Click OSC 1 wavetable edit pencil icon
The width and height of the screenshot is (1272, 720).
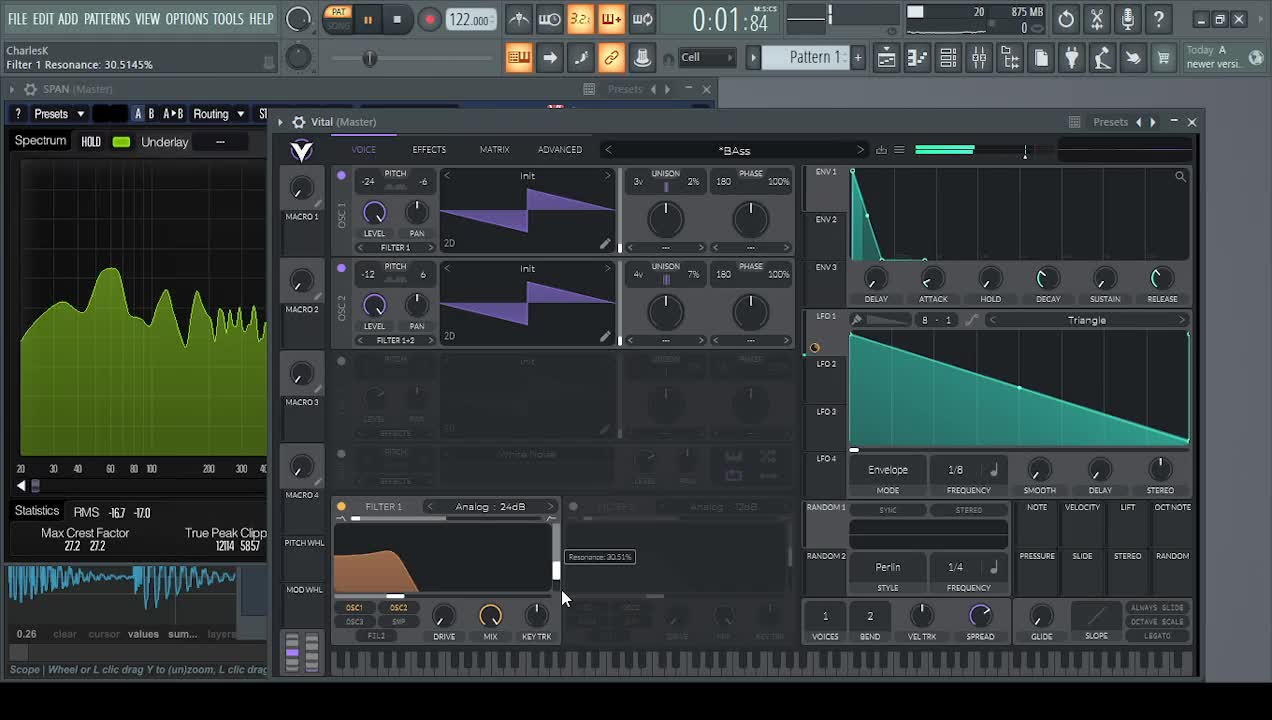[x=605, y=243]
